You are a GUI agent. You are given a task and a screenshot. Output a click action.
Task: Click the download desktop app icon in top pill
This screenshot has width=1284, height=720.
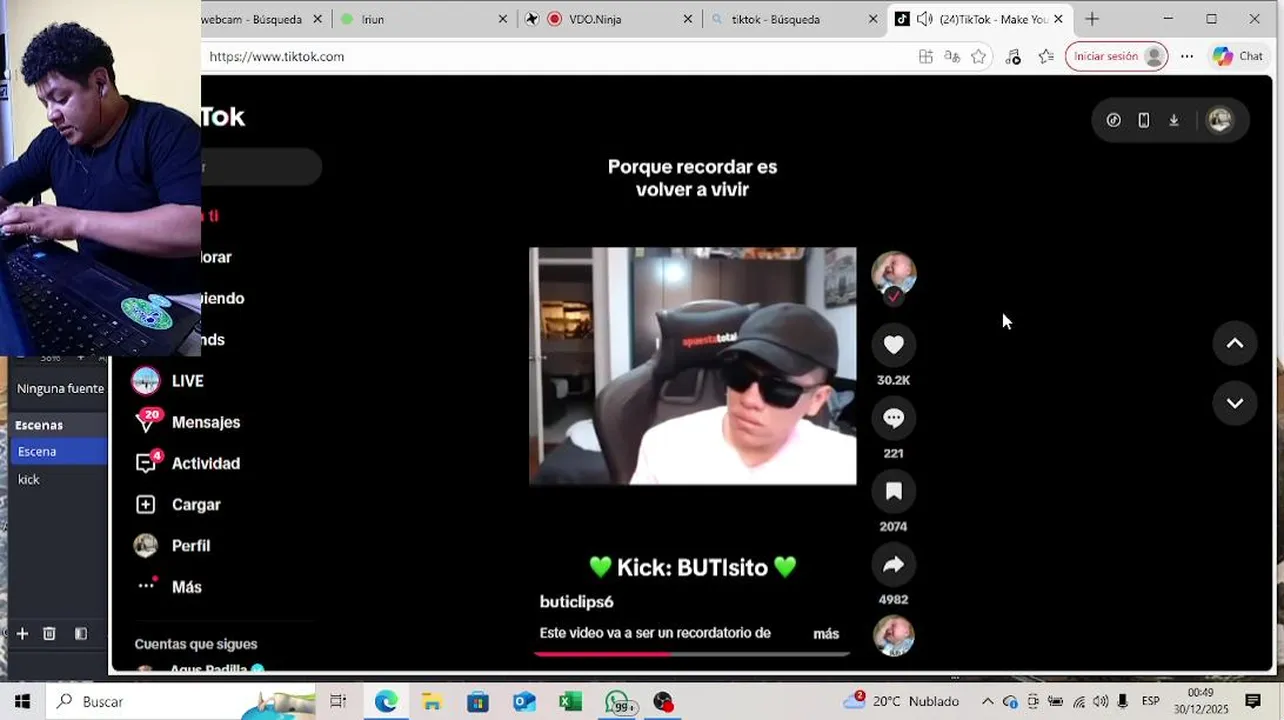1174,120
